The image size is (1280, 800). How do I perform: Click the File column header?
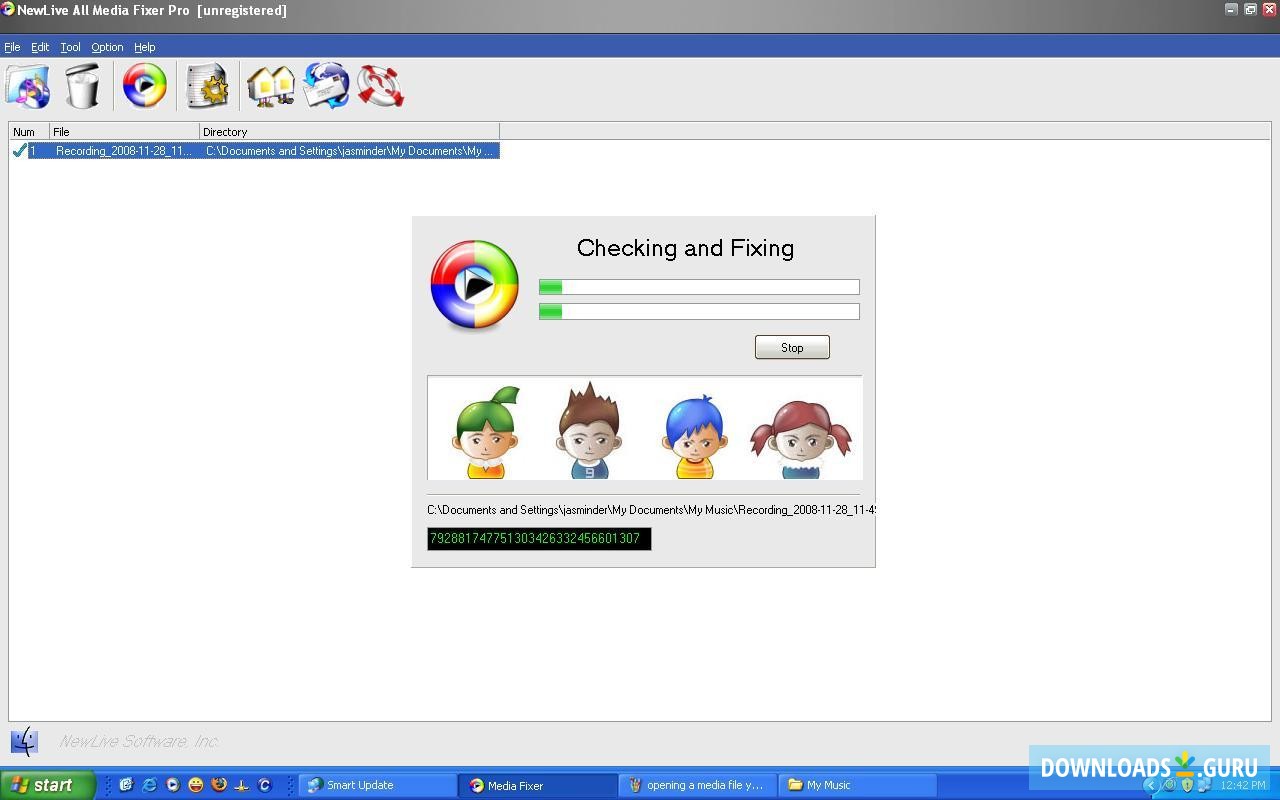tap(125, 131)
